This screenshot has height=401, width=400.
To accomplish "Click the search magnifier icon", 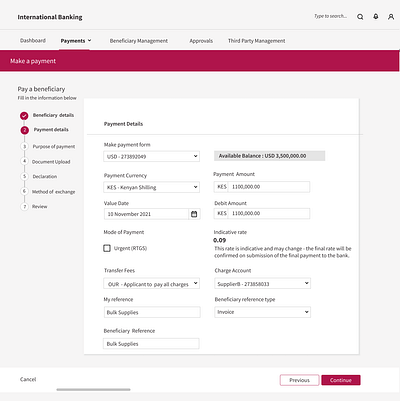I will [x=360, y=17].
